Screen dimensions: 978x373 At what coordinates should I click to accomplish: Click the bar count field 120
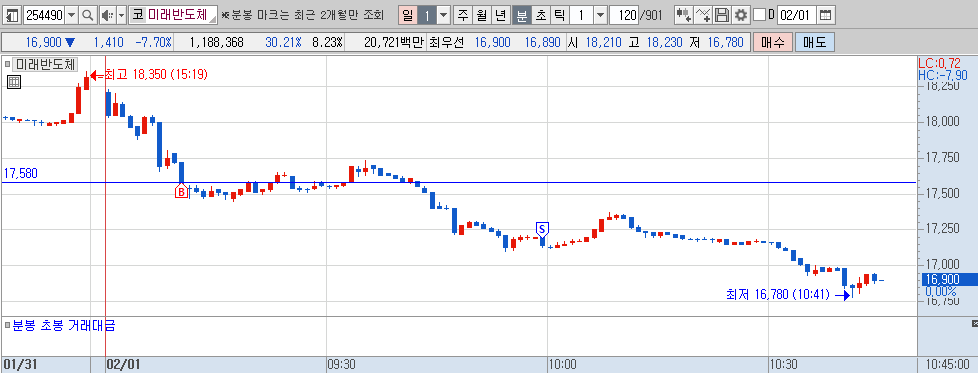[624, 14]
